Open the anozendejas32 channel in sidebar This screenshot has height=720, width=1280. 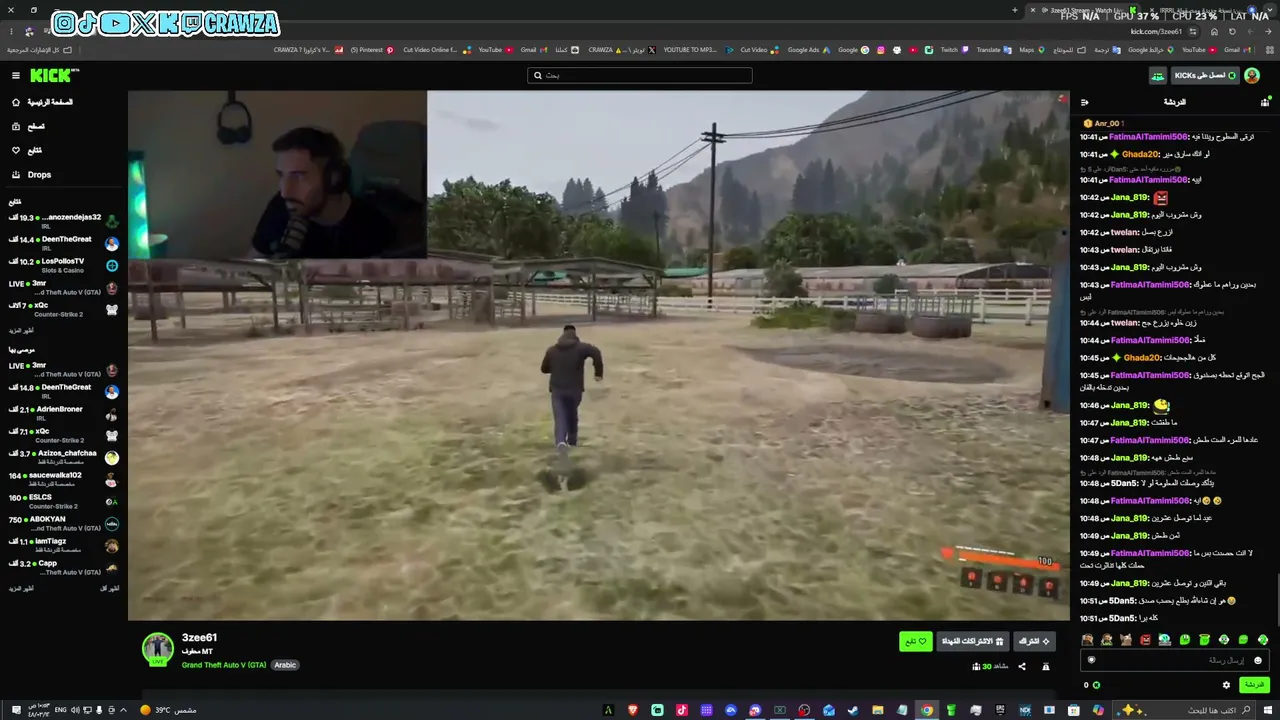pyautogui.click(x=64, y=221)
